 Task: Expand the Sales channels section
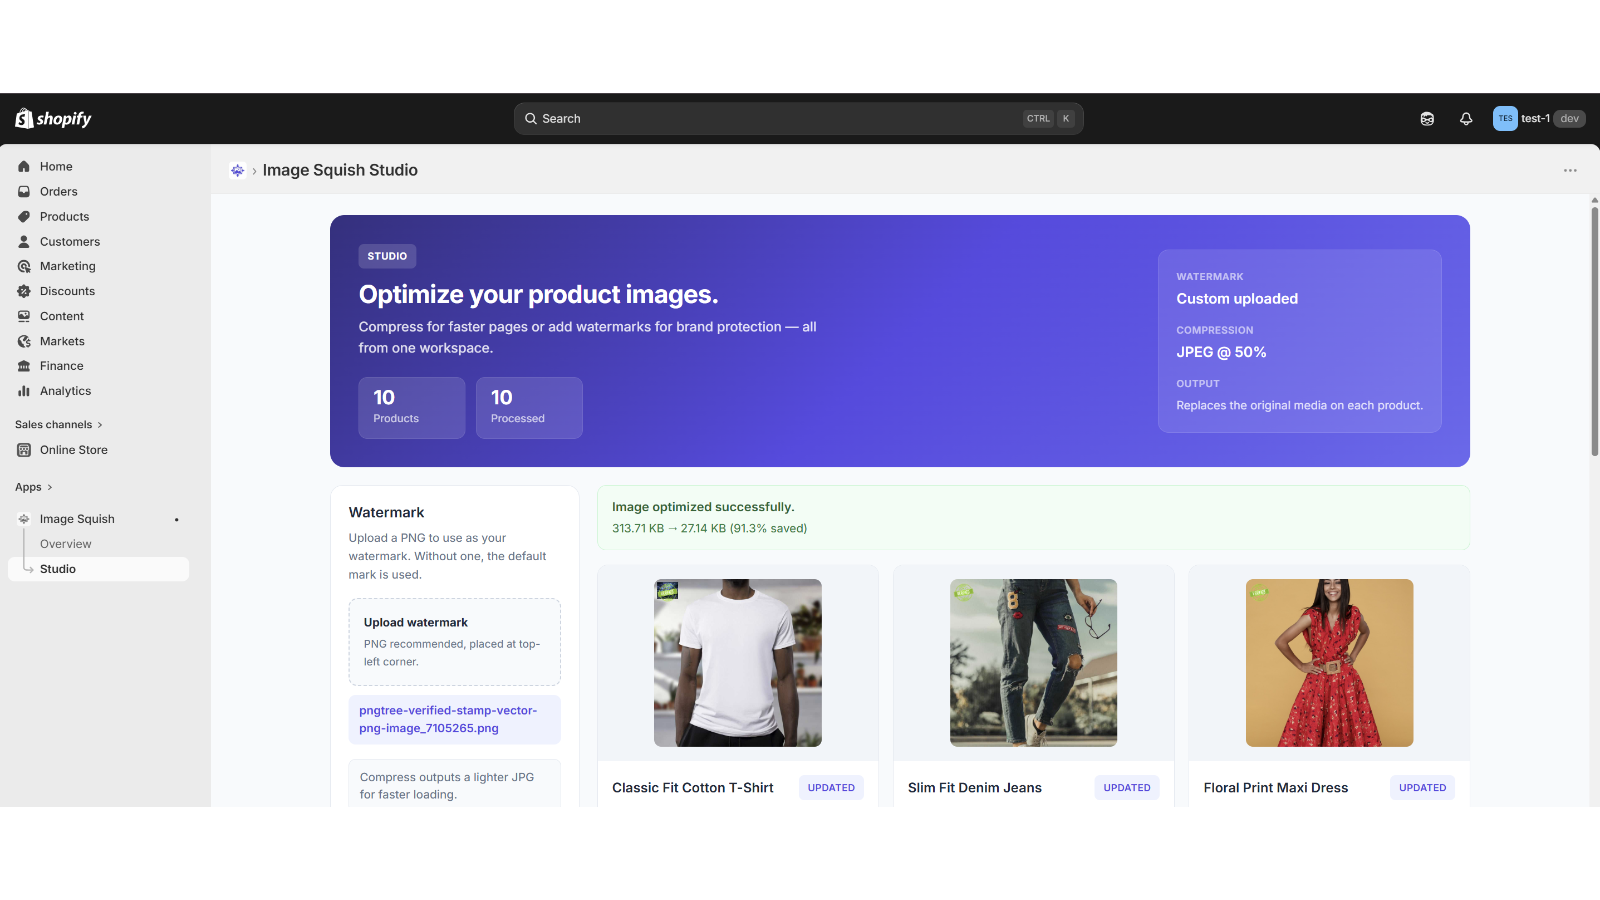pos(58,425)
